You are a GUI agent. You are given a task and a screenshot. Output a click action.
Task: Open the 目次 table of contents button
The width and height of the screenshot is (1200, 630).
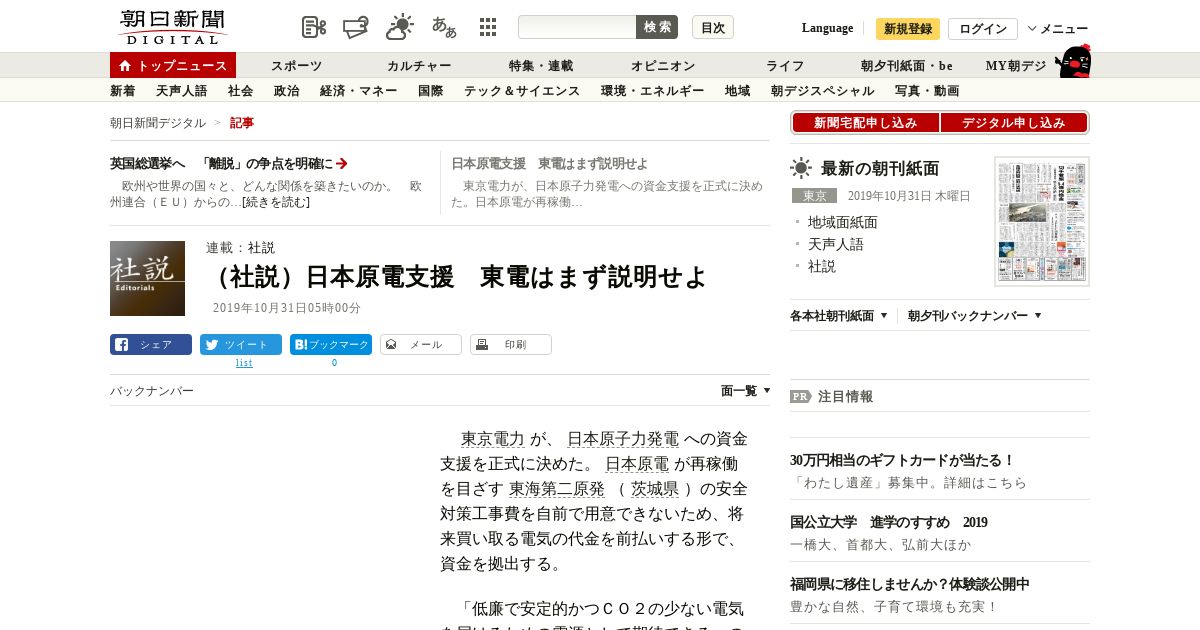pos(713,27)
